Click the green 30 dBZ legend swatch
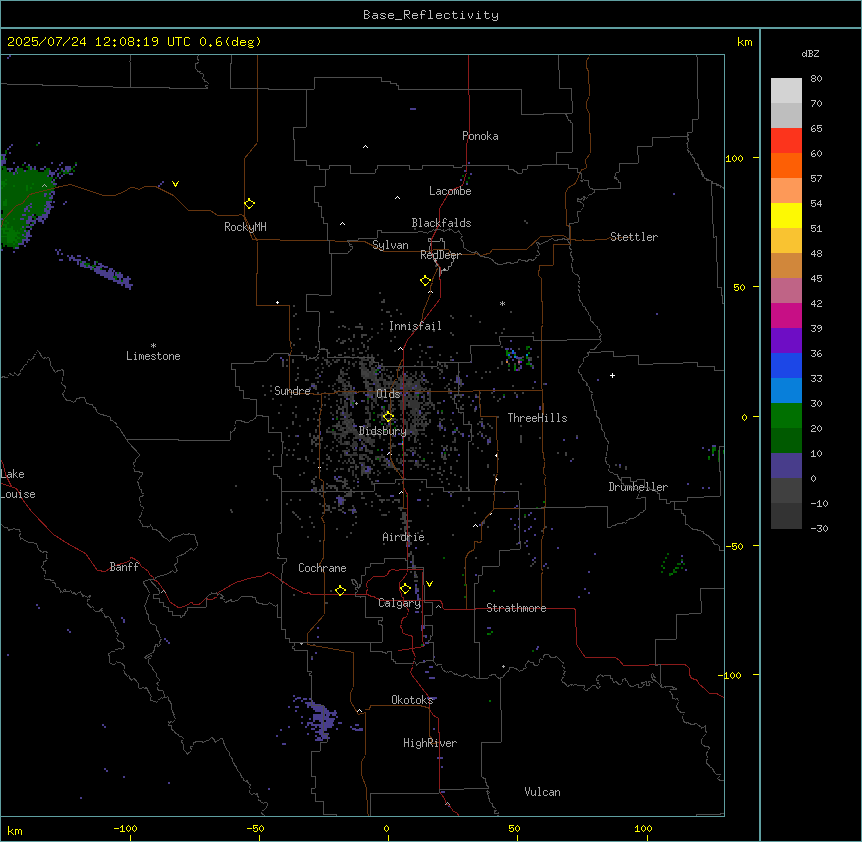 click(786, 416)
